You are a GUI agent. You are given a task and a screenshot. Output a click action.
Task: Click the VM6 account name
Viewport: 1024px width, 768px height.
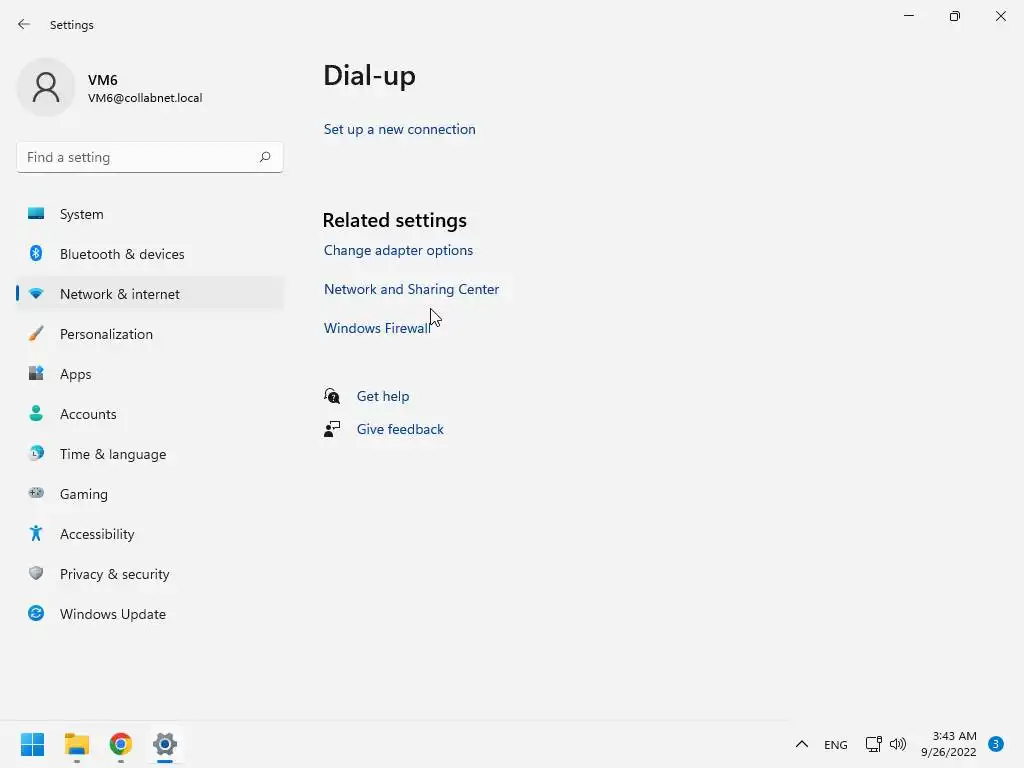(103, 80)
